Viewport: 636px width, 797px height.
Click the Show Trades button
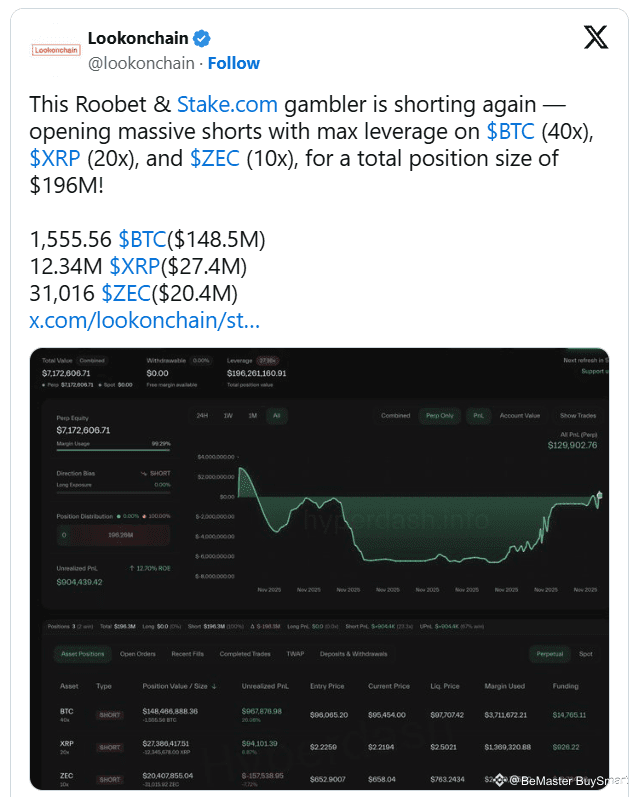pos(576,415)
